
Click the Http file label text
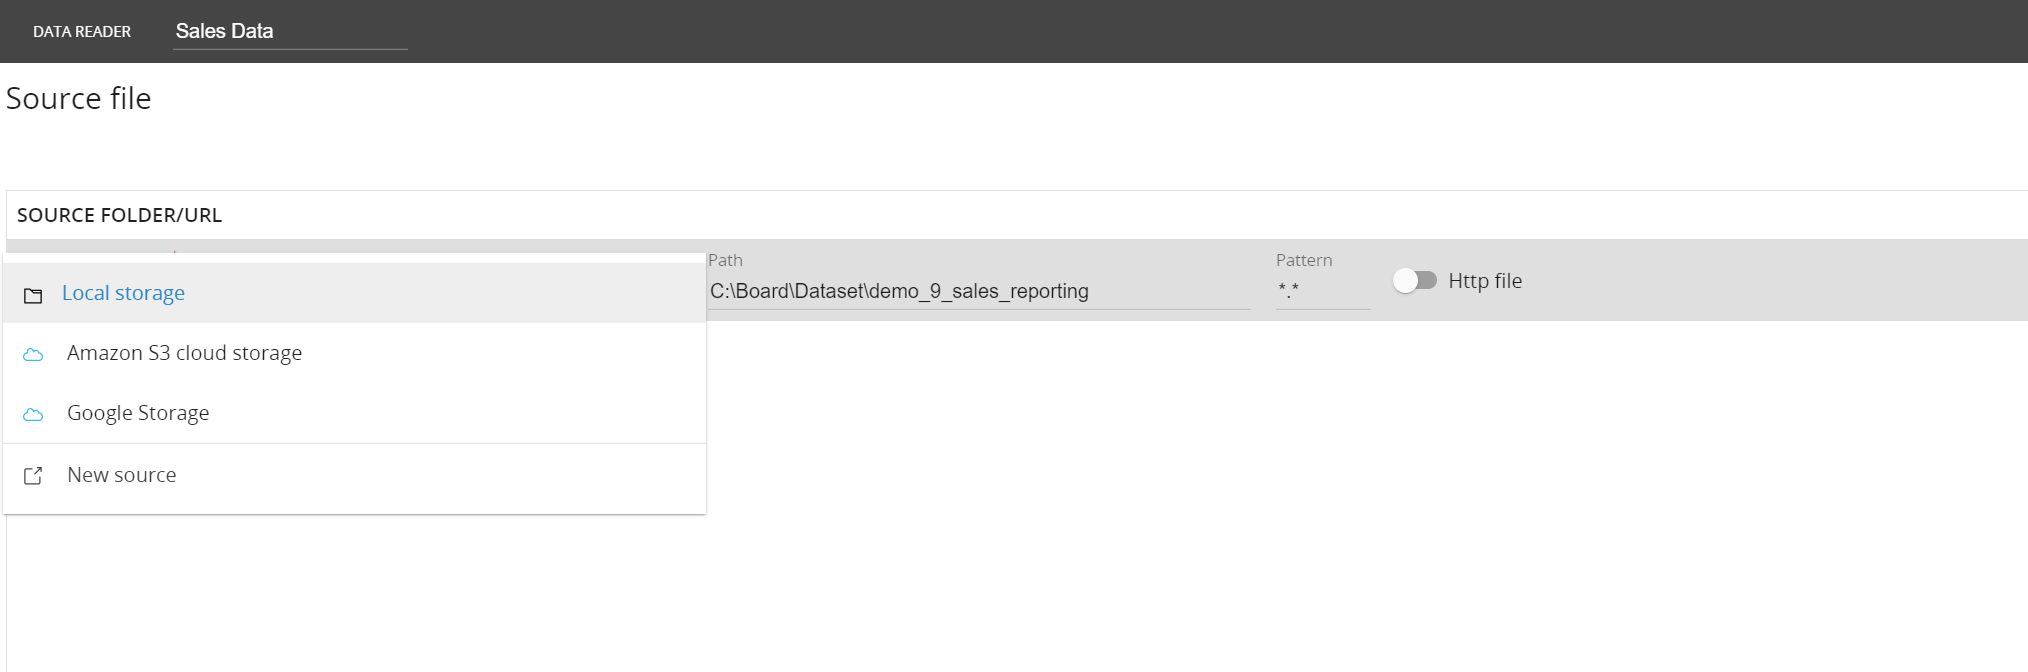[x=1485, y=281]
